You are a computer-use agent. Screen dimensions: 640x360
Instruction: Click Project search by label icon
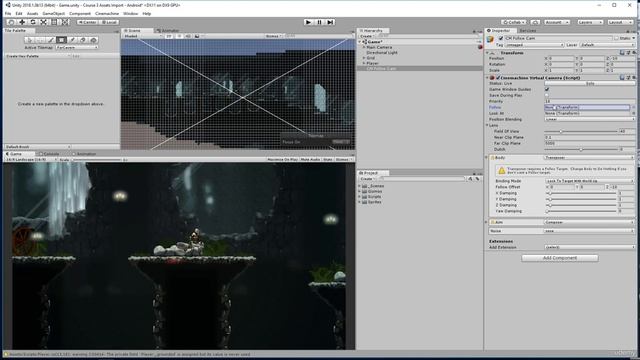(477, 179)
